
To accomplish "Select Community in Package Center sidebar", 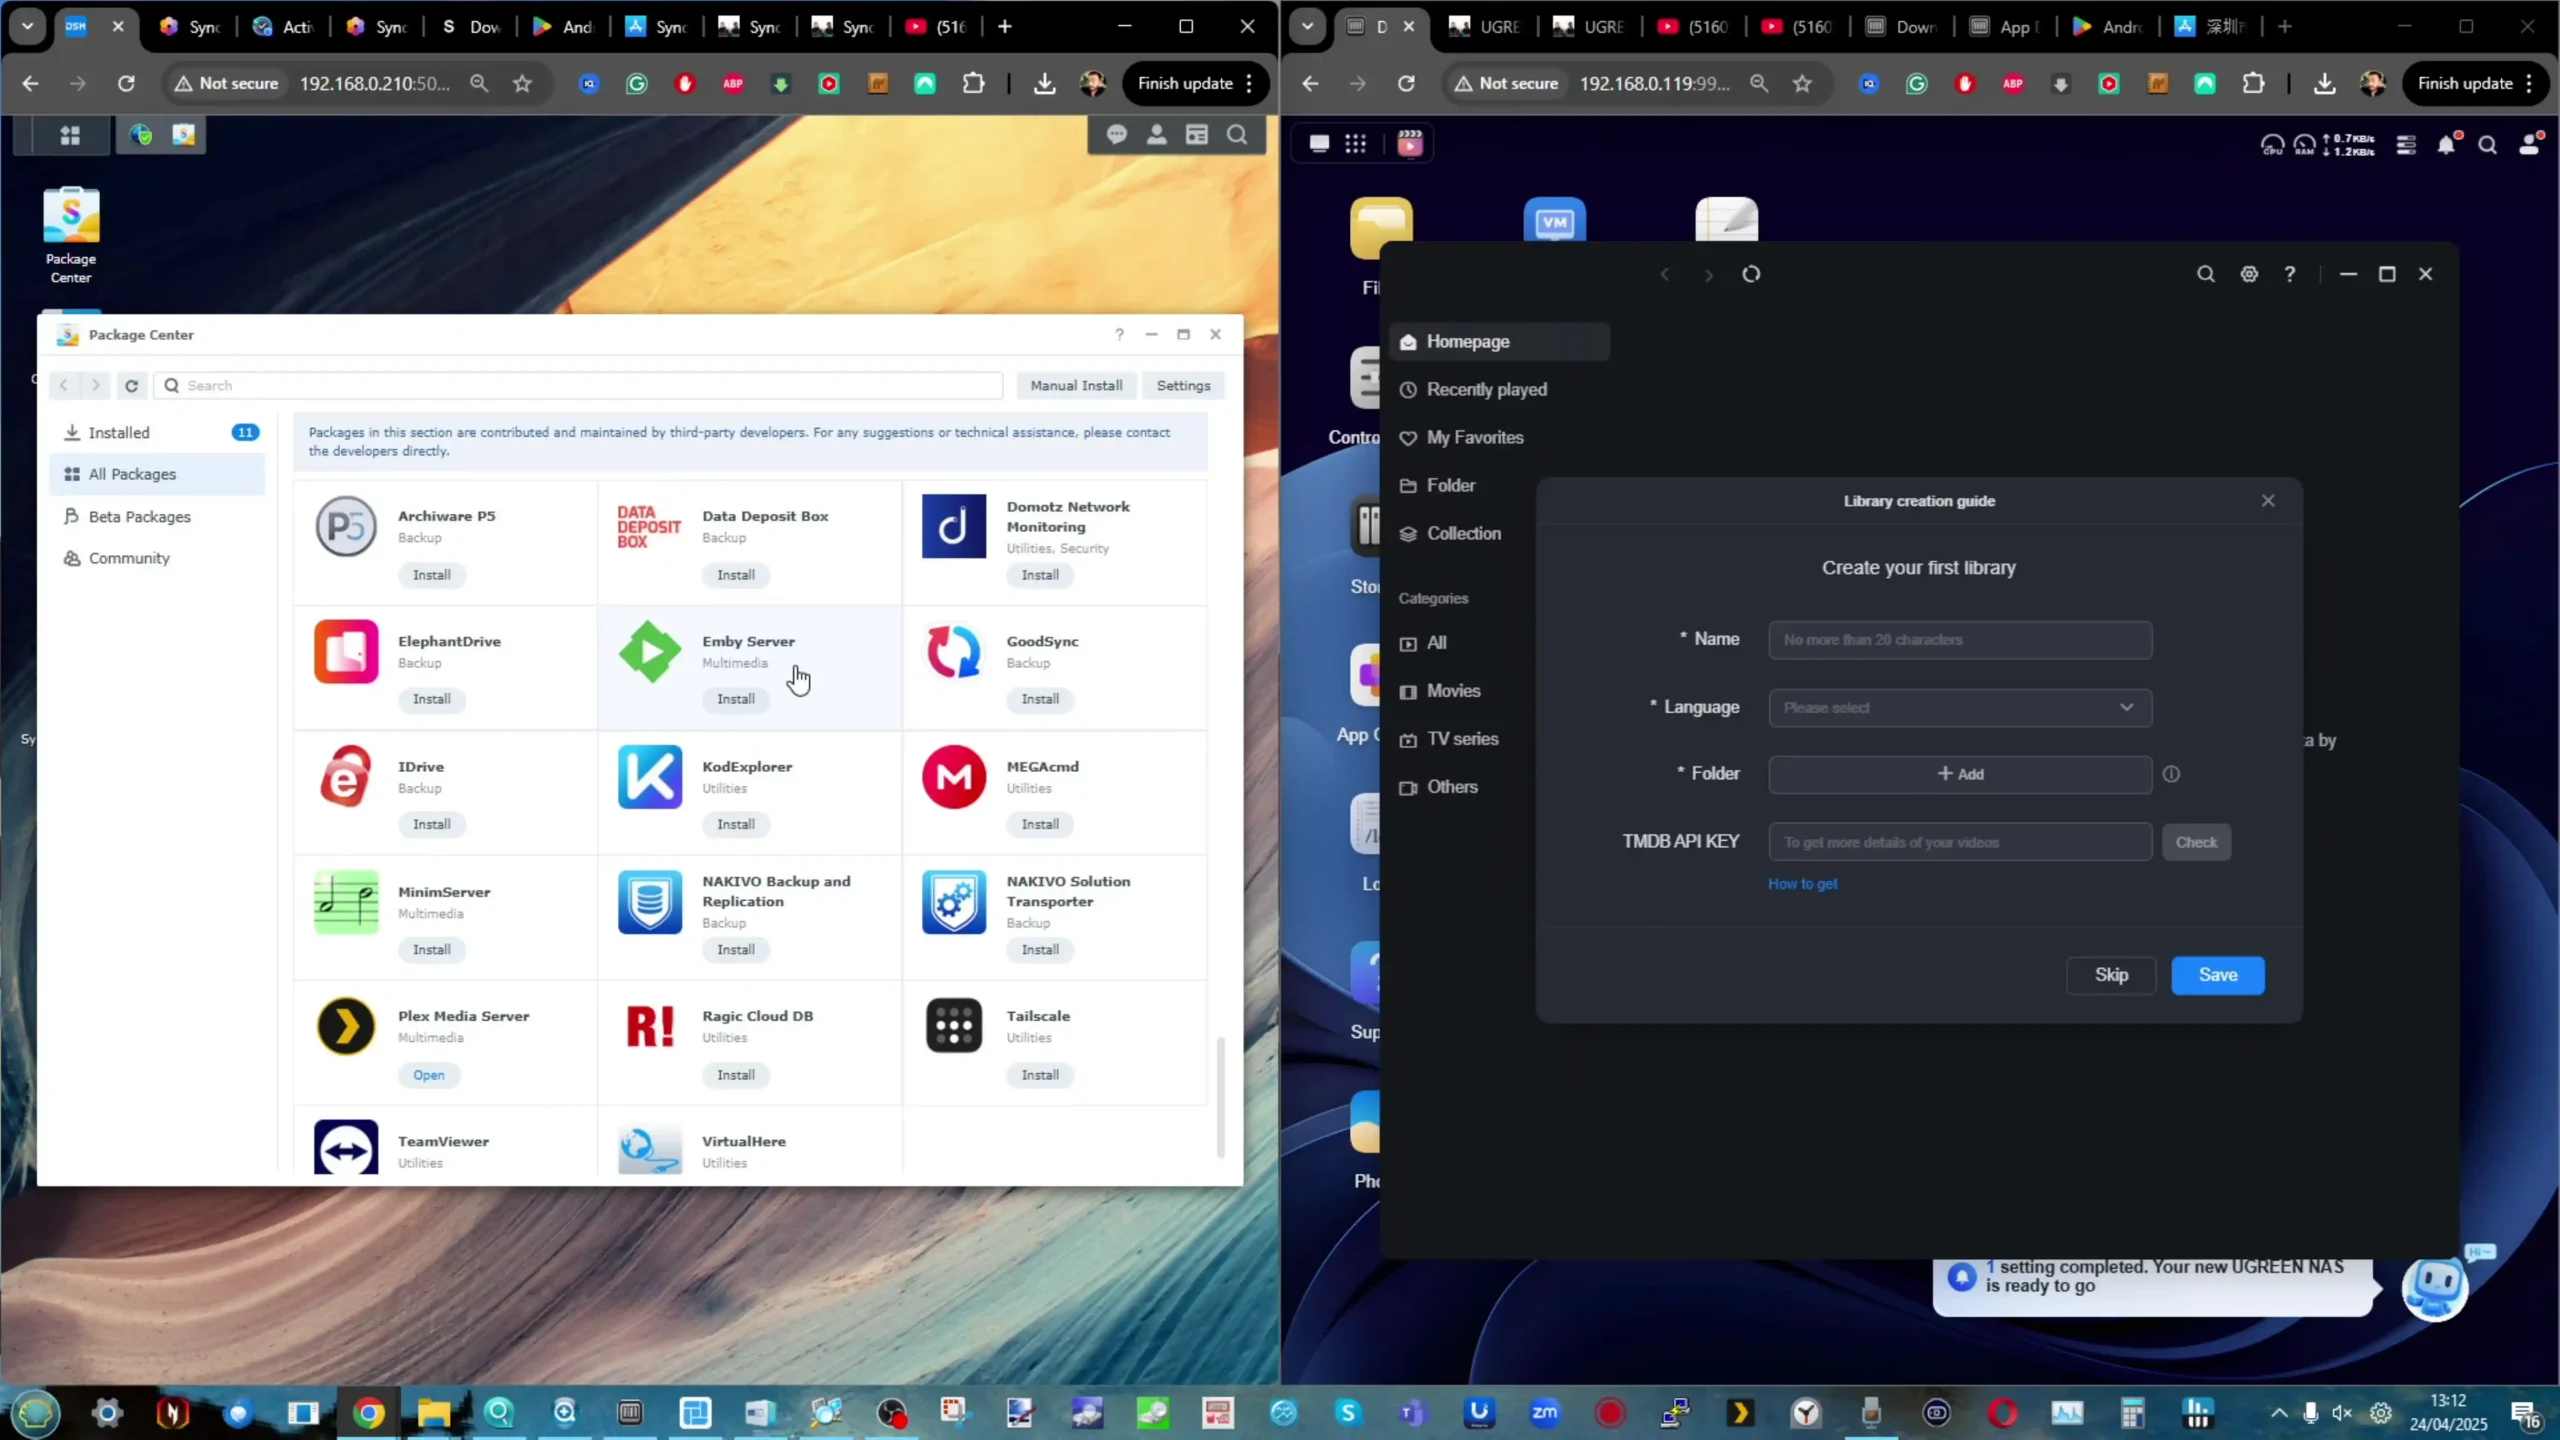I will [157, 558].
